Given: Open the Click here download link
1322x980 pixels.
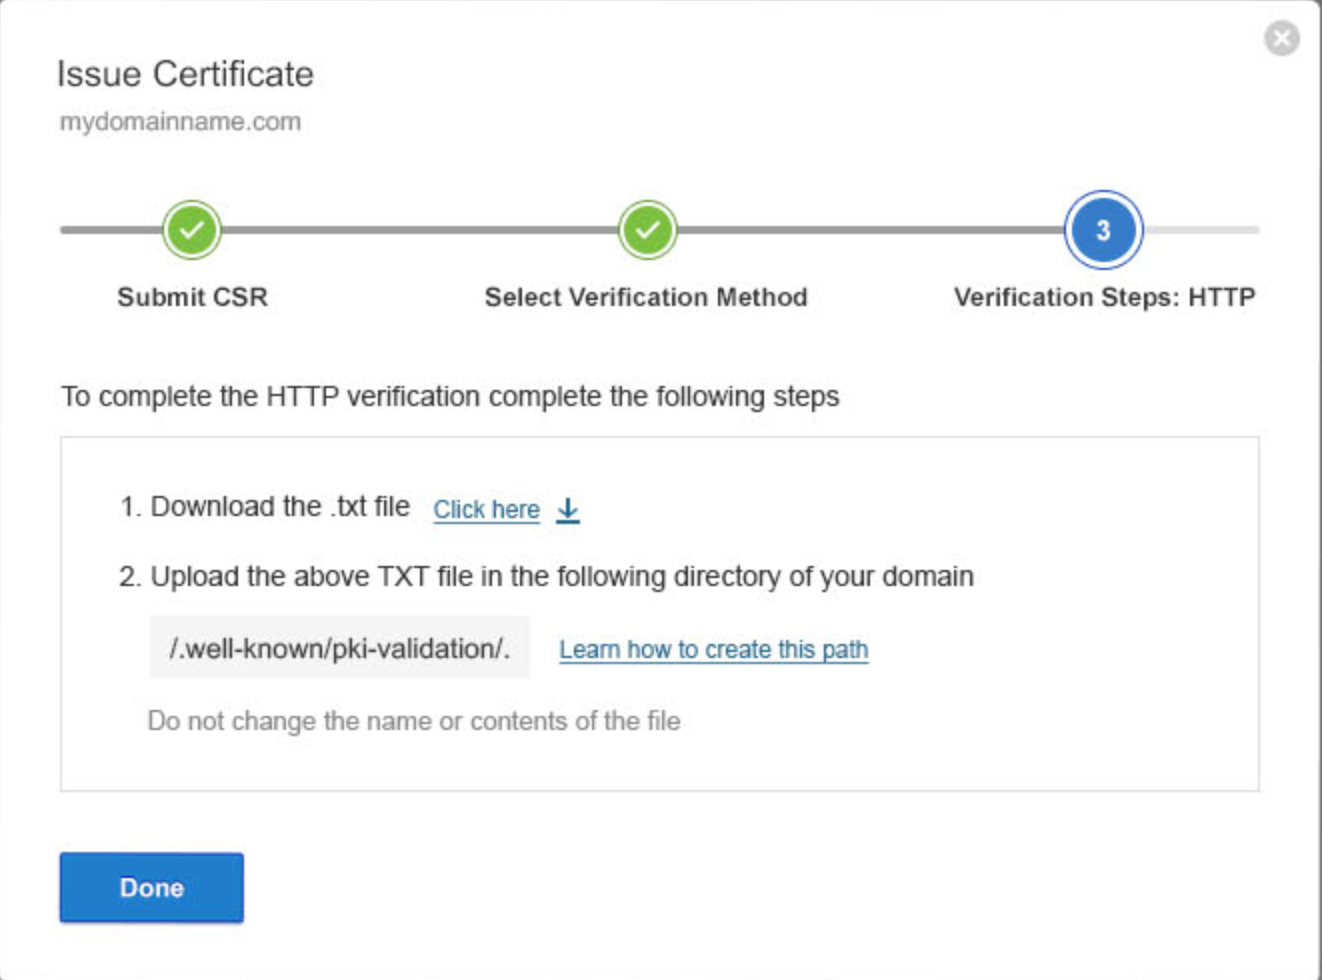Looking at the screenshot, I should pyautogui.click(x=487, y=509).
